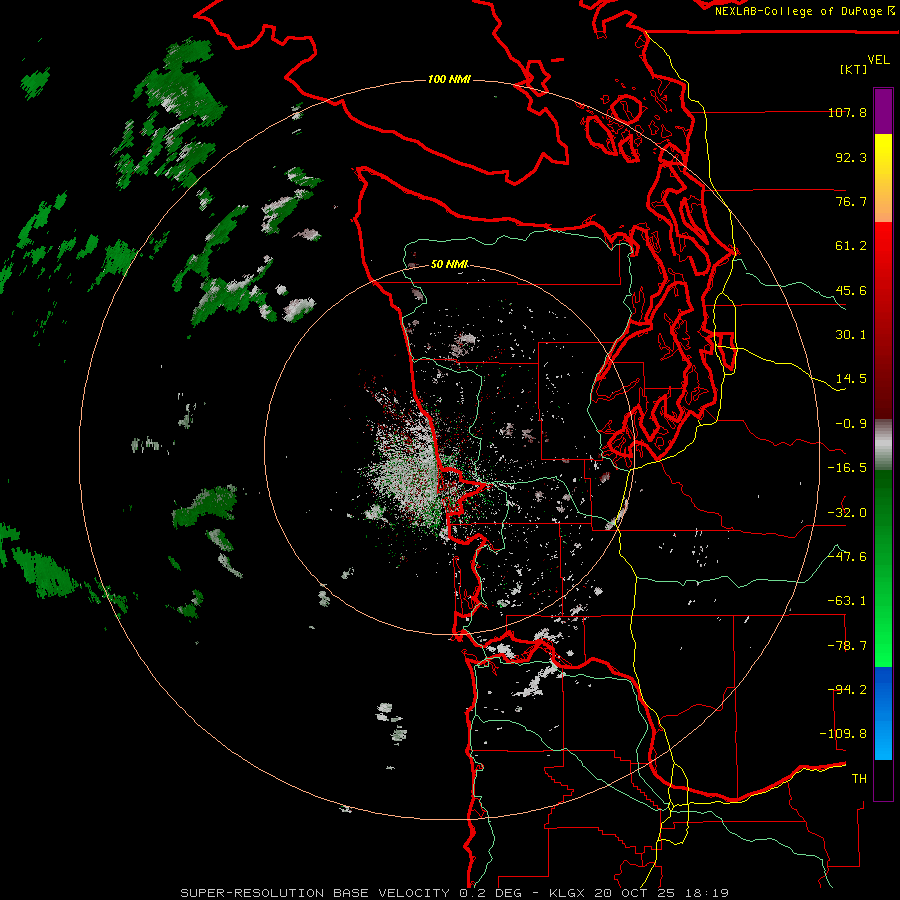Select the -78.7 velocity scale value
900x900 pixels.
click(847, 646)
